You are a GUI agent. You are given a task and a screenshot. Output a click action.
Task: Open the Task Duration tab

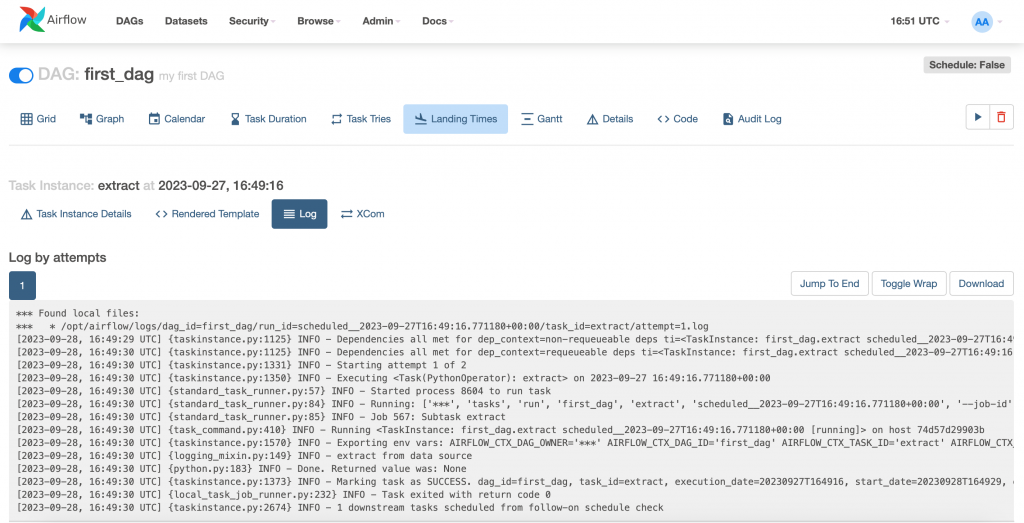[268, 119]
